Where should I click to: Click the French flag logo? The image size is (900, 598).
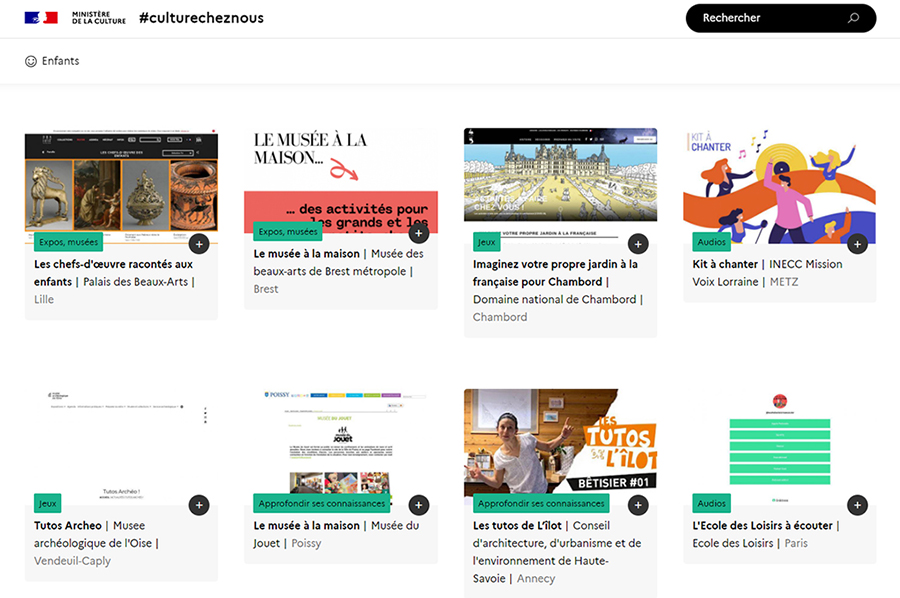pyautogui.click(x=41, y=18)
